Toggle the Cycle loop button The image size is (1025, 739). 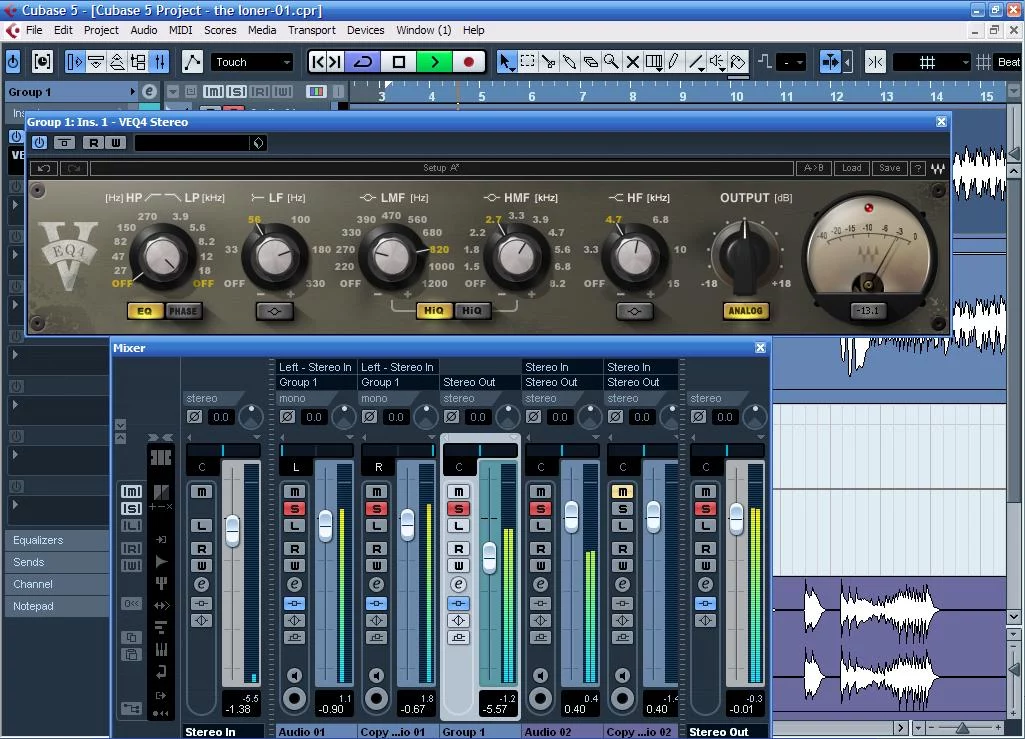click(363, 62)
